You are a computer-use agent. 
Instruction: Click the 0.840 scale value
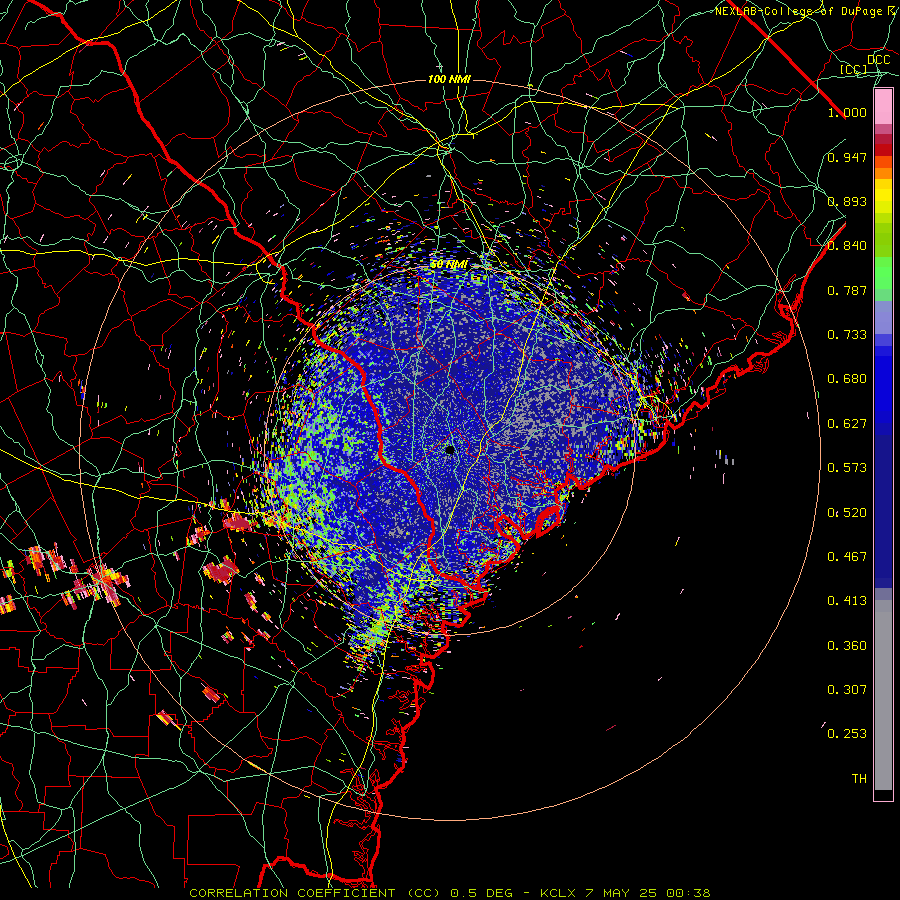click(847, 246)
